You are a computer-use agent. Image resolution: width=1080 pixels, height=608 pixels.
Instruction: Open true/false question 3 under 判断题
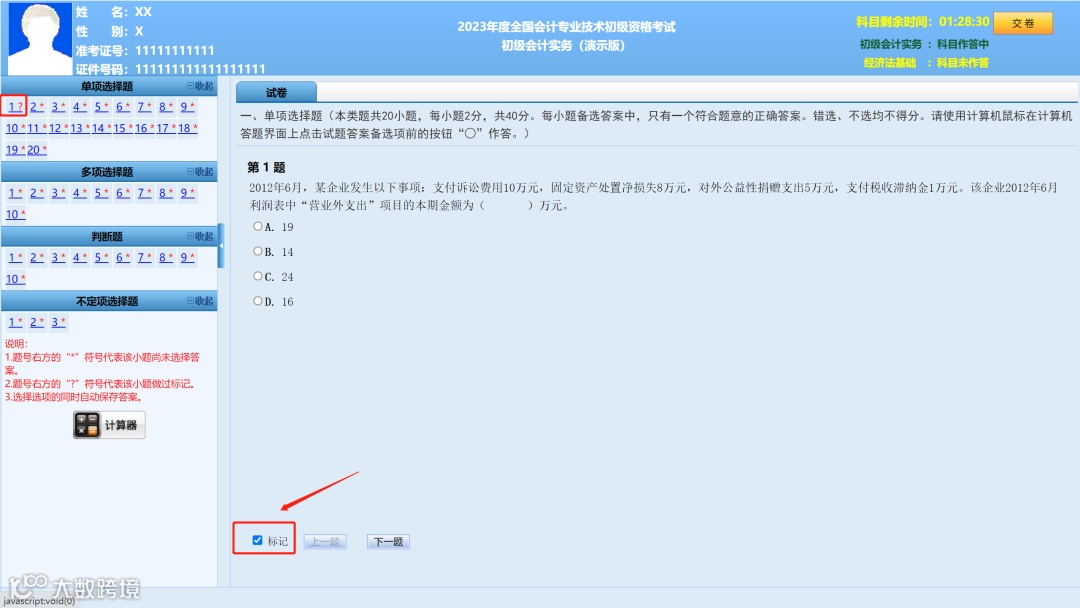click(x=59, y=258)
